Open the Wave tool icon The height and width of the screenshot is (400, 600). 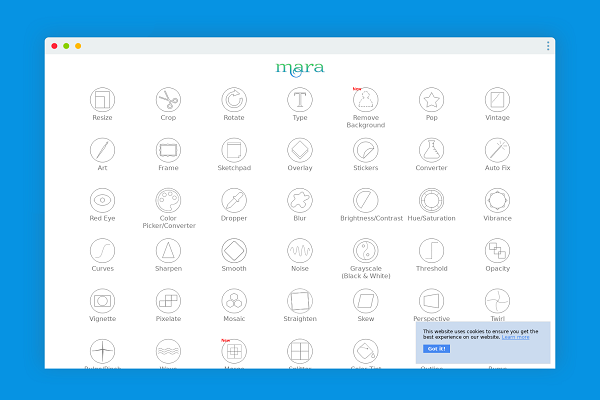coord(168,351)
